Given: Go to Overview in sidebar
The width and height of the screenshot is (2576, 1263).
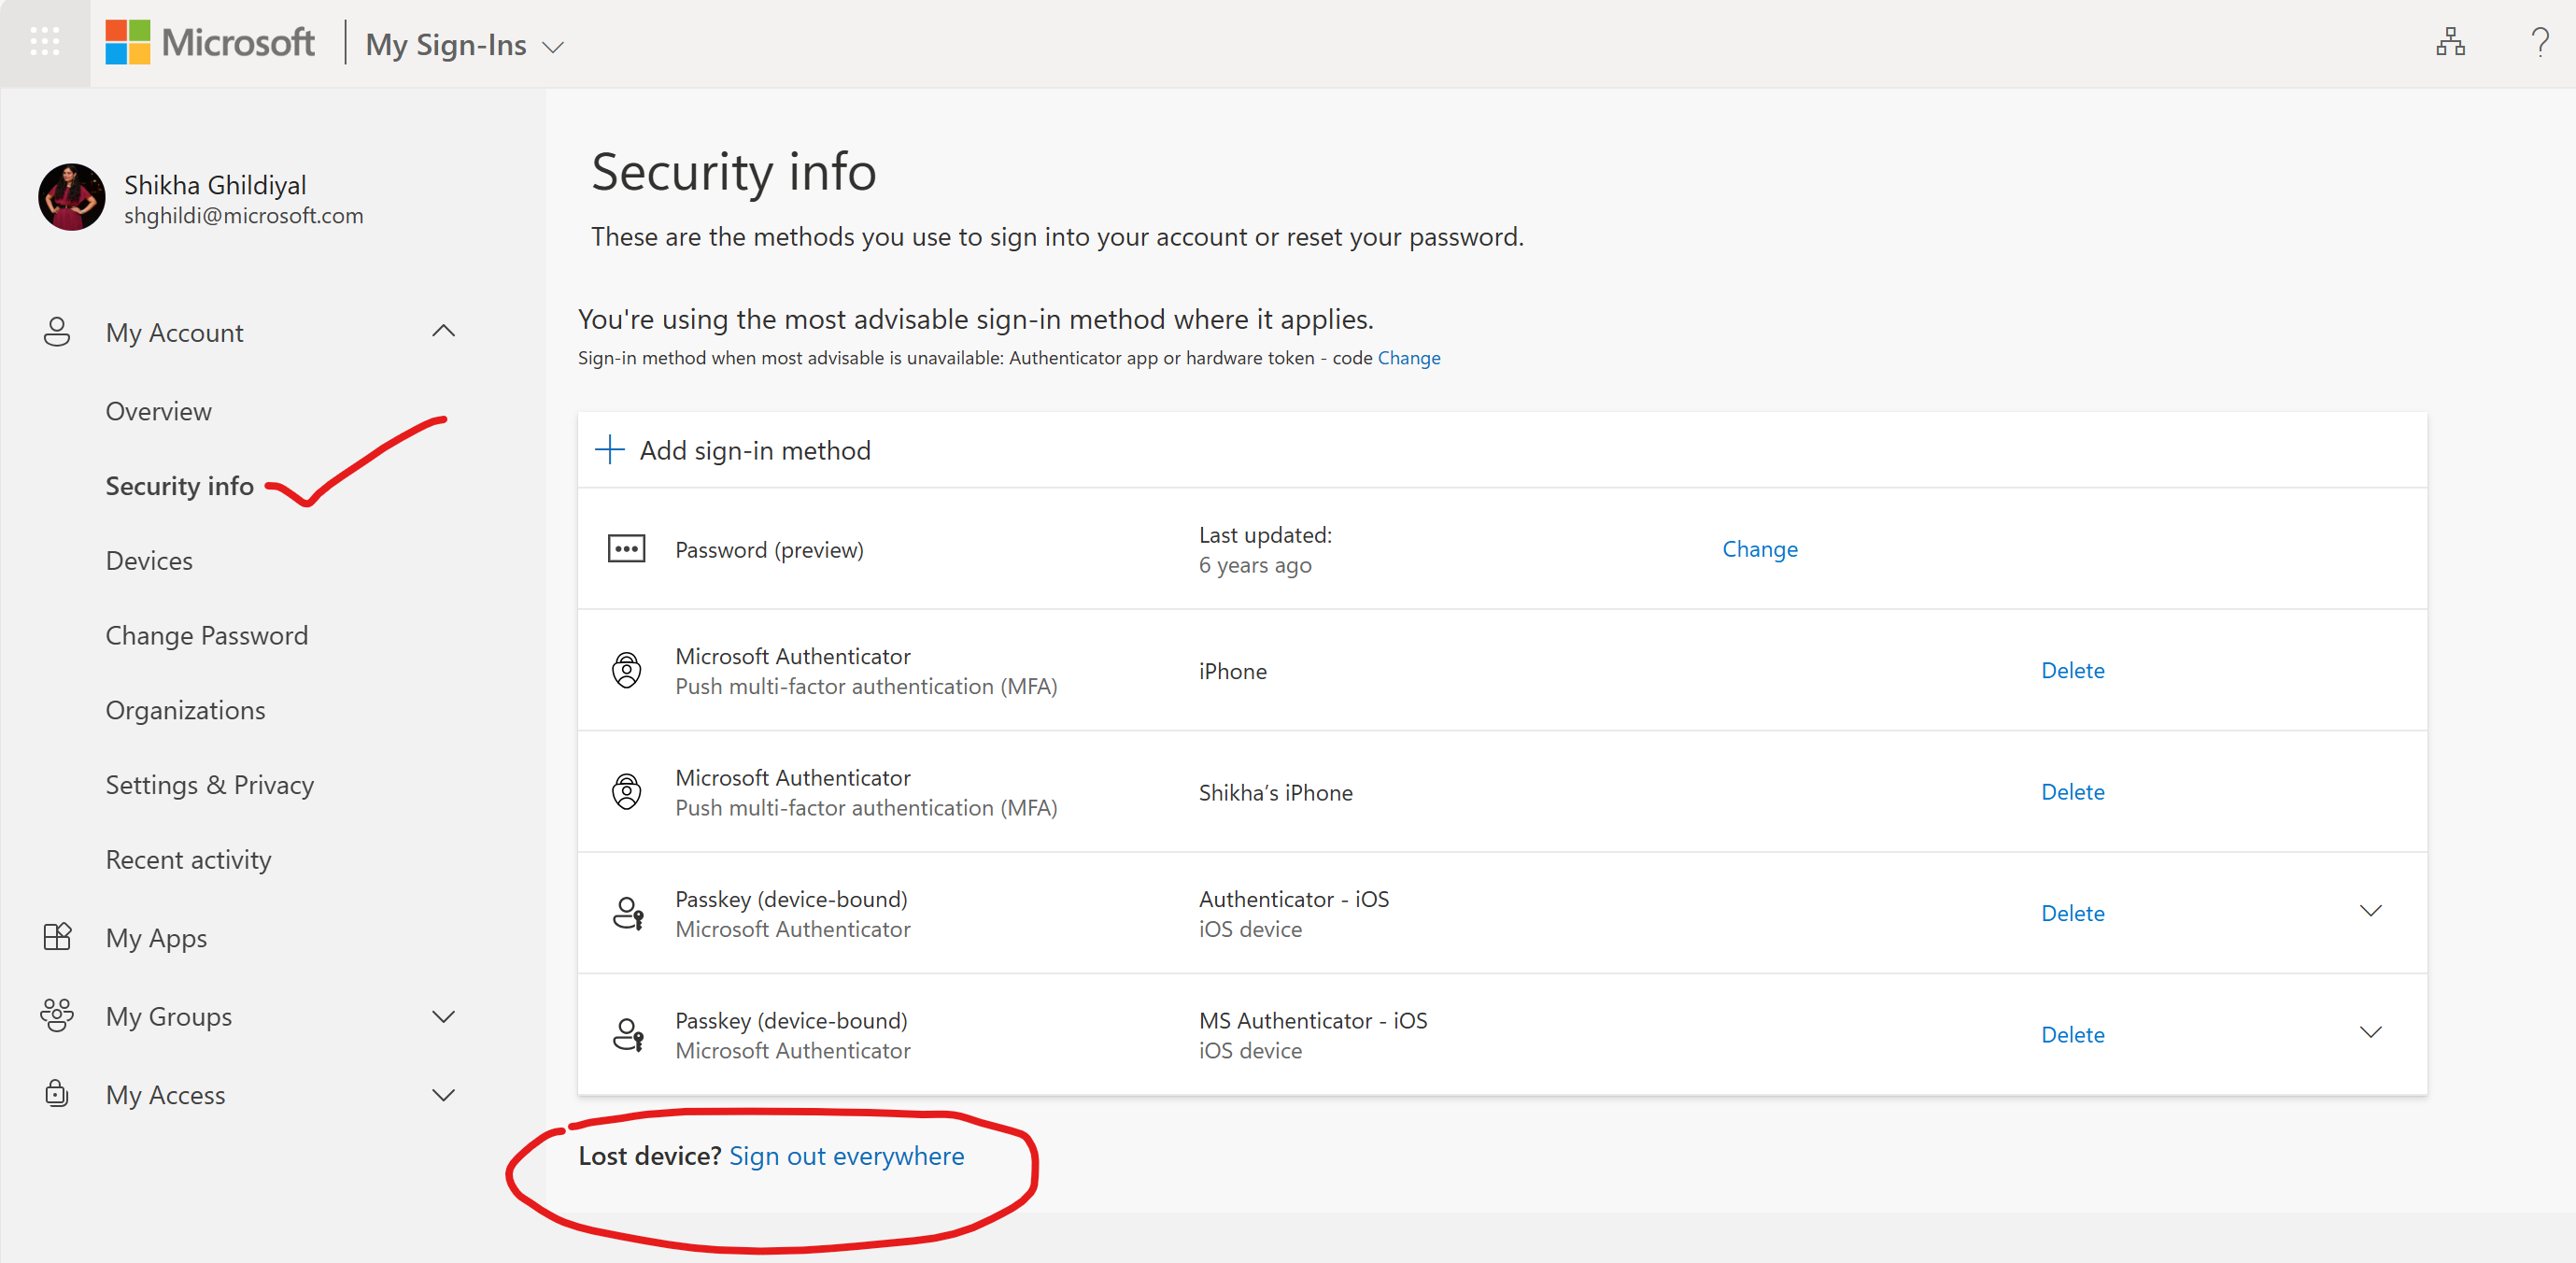Looking at the screenshot, I should coord(159,411).
